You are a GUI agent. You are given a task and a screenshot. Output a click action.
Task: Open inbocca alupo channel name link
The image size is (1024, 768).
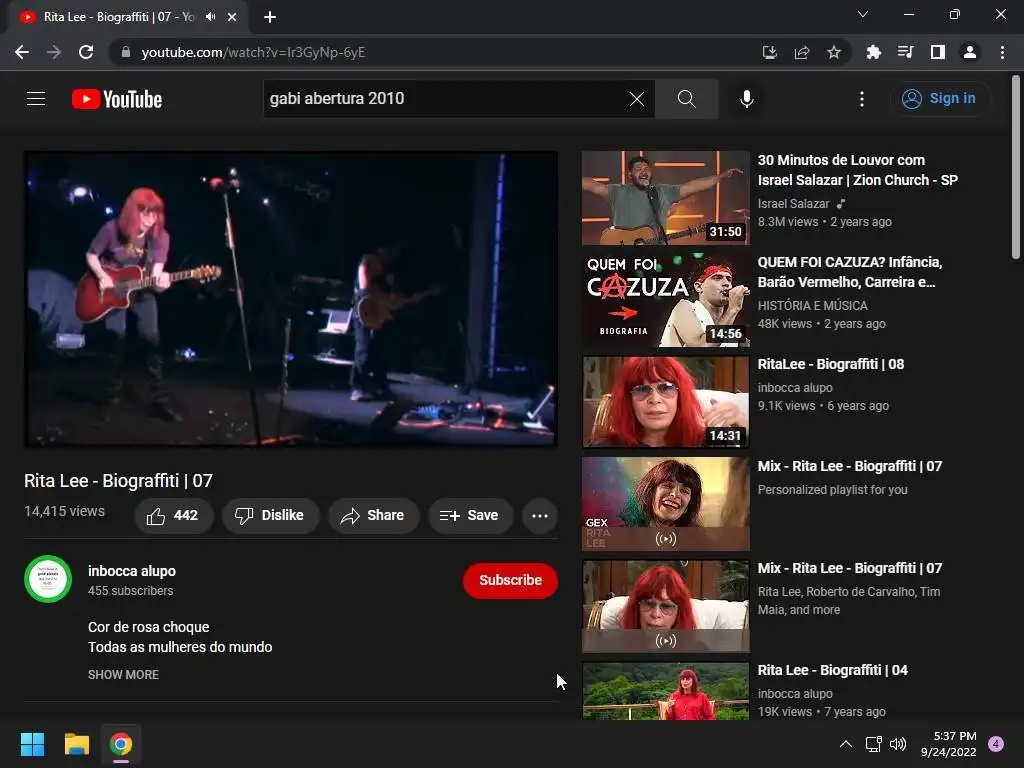coord(132,571)
